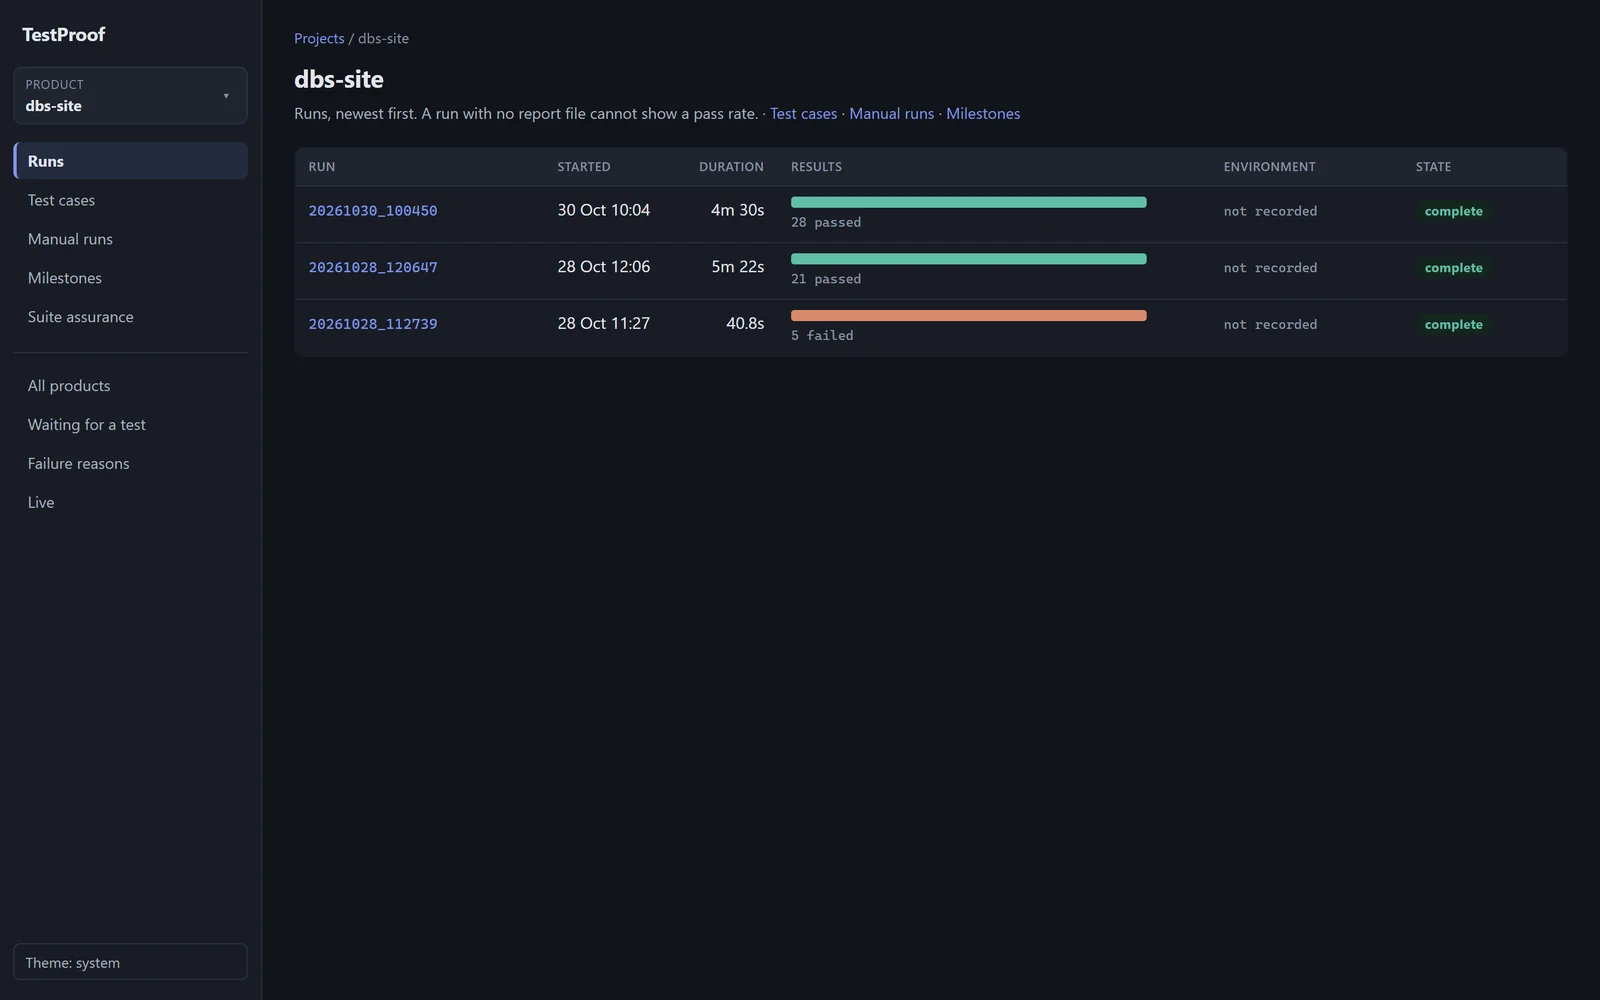The width and height of the screenshot is (1600, 1000).
Task: Open run 20261030_100450
Action: point(373,211)
